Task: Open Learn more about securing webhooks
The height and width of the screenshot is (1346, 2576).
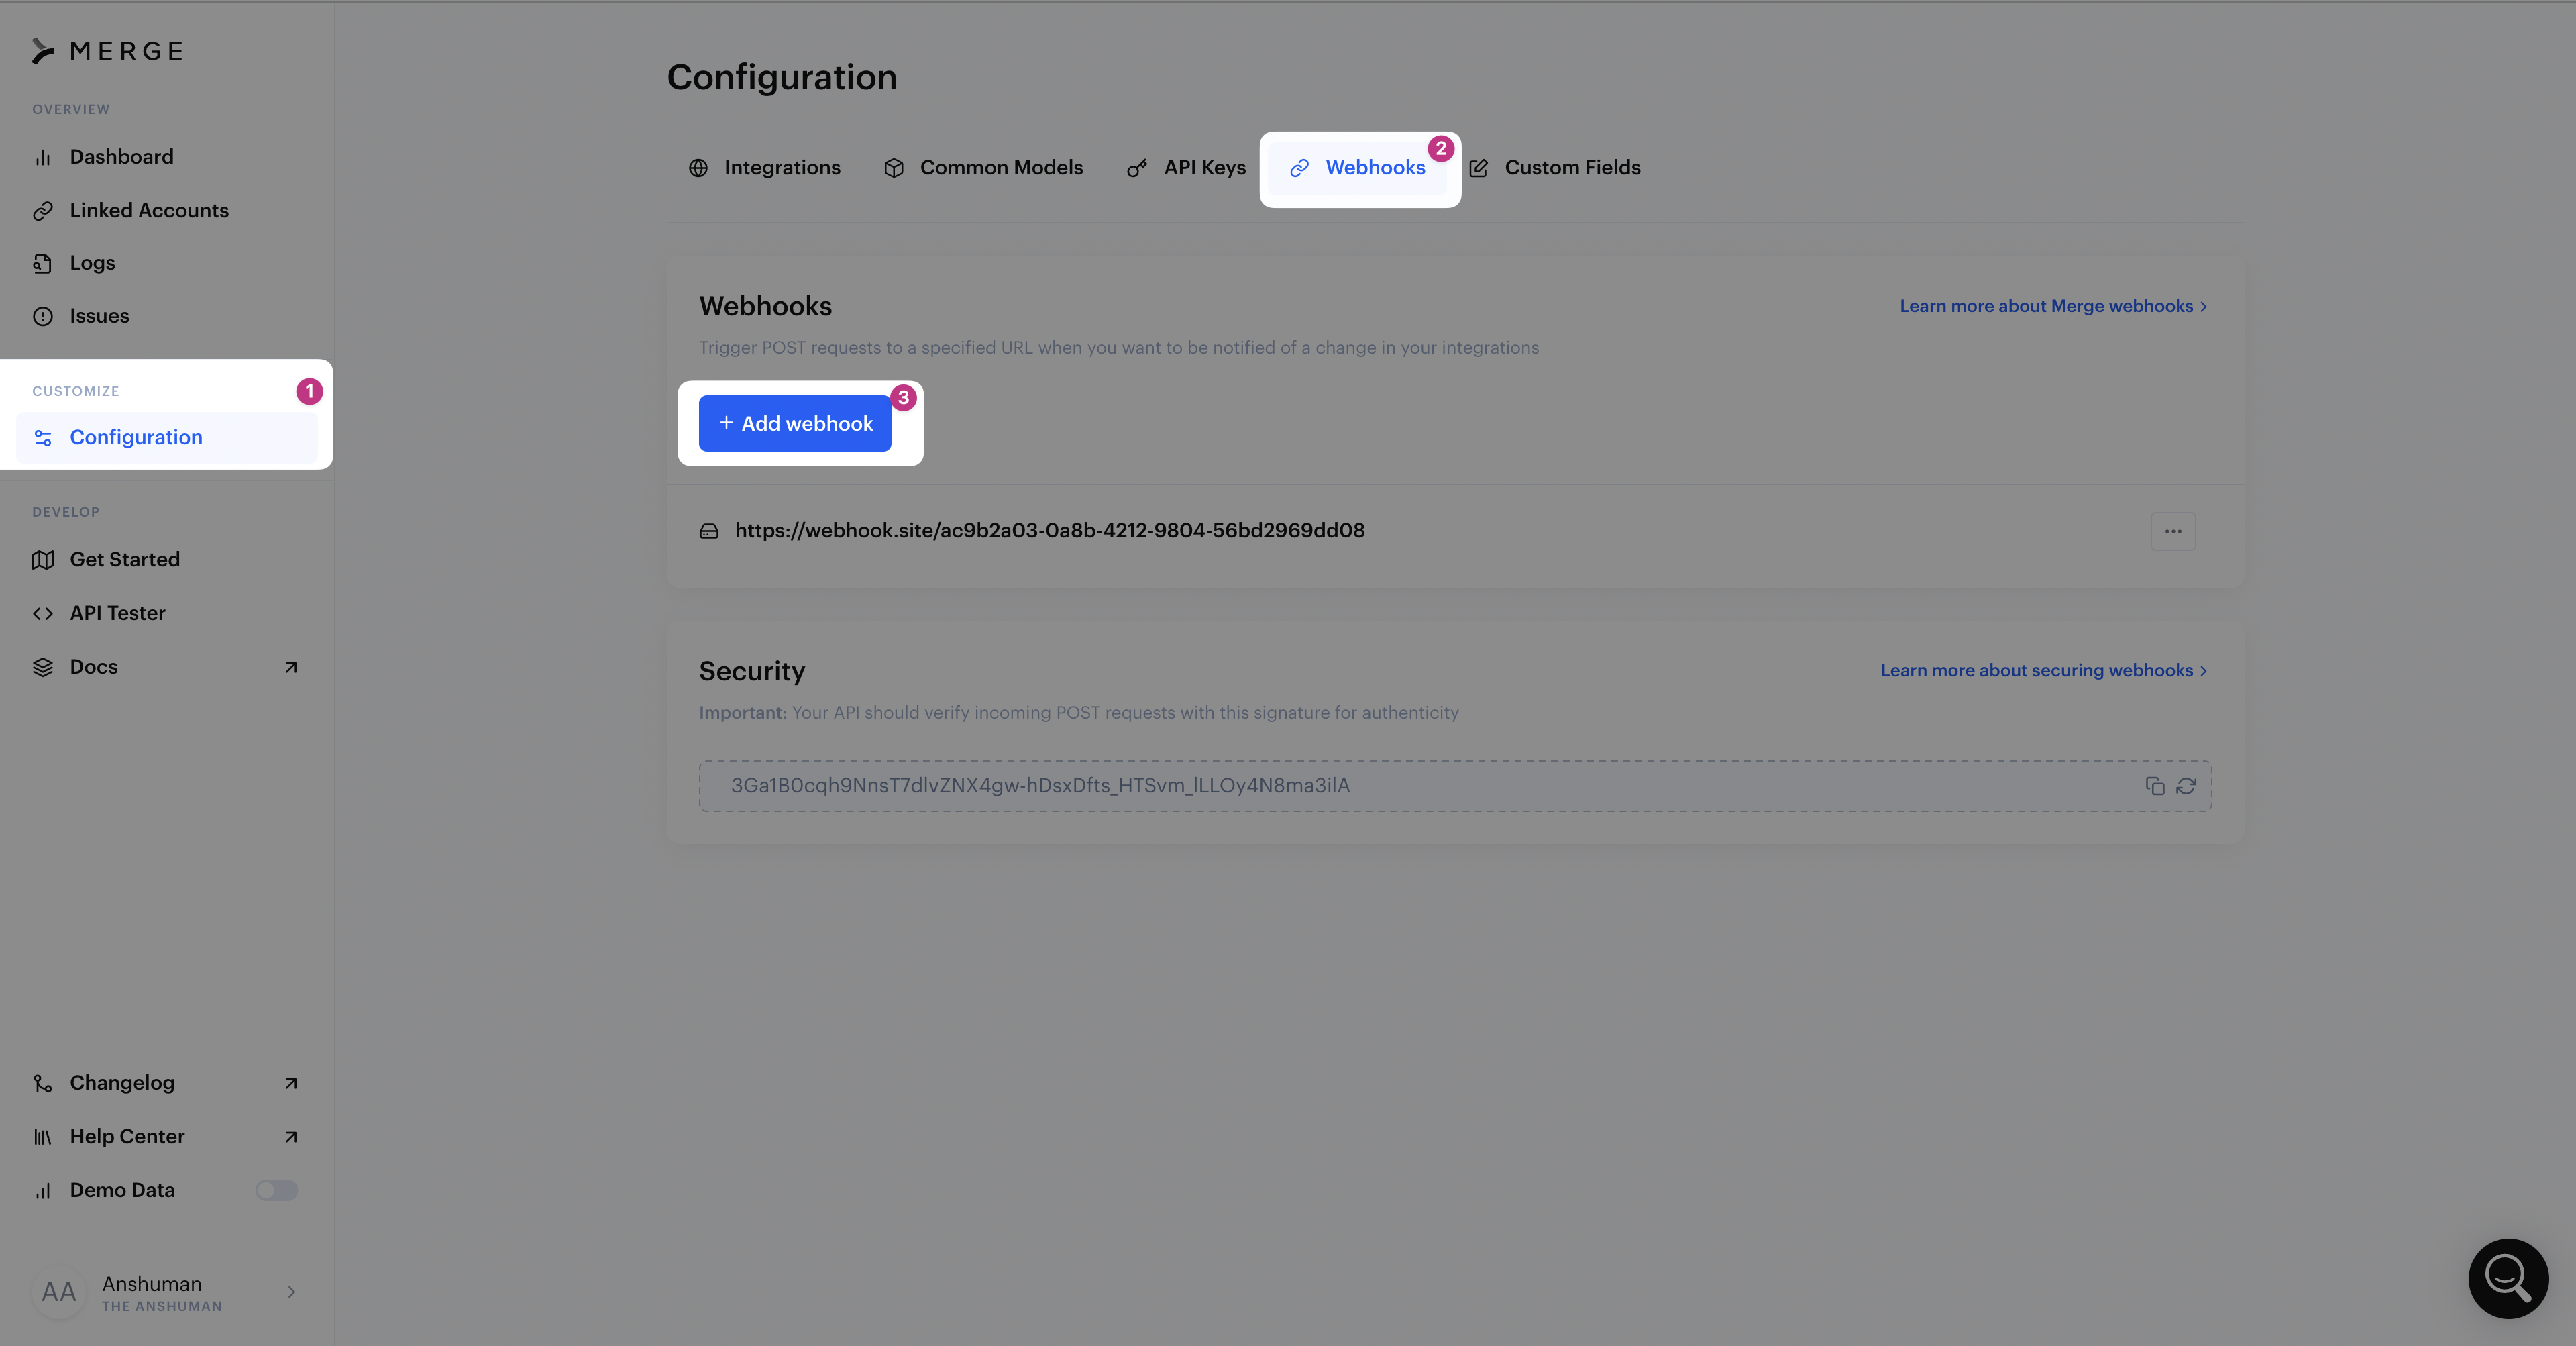Action: (2044, 671)
